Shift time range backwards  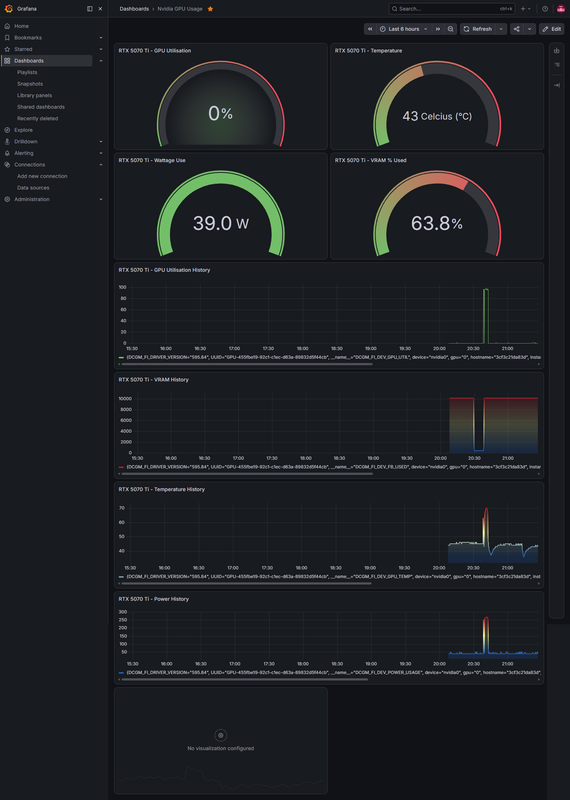pyautogui.click(x=370, y=29)
